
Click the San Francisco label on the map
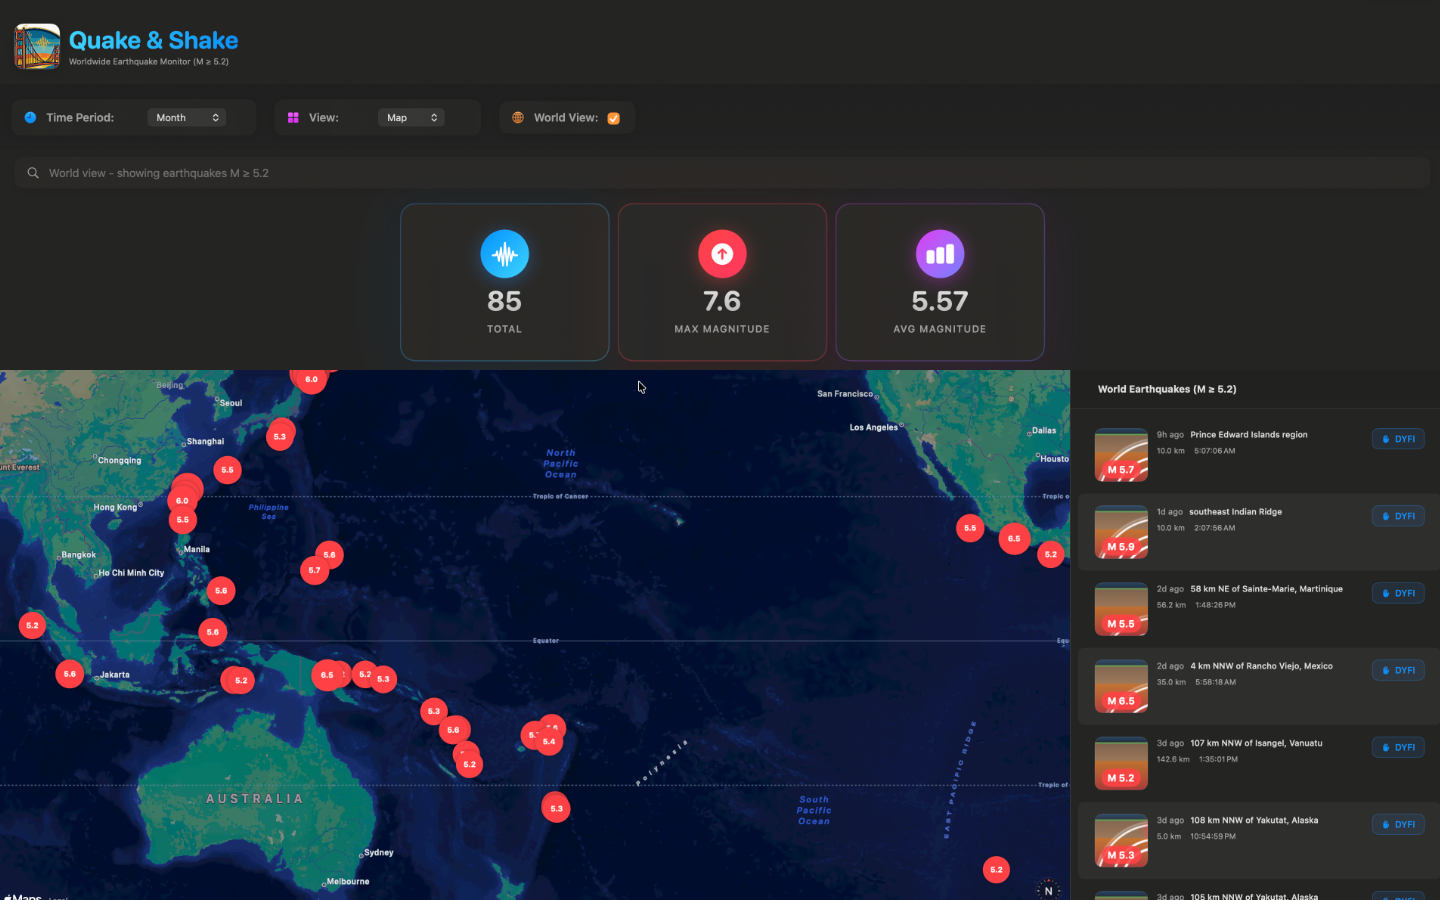click(x=845, y=394)
